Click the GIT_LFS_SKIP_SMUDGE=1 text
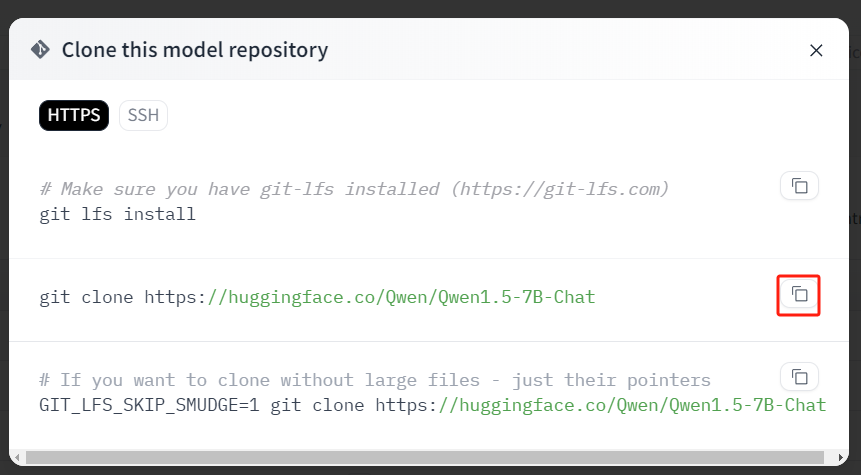Image resolution: width=861 pixels, height=475 pixels. pyautogui.click(x=149, y=405)
